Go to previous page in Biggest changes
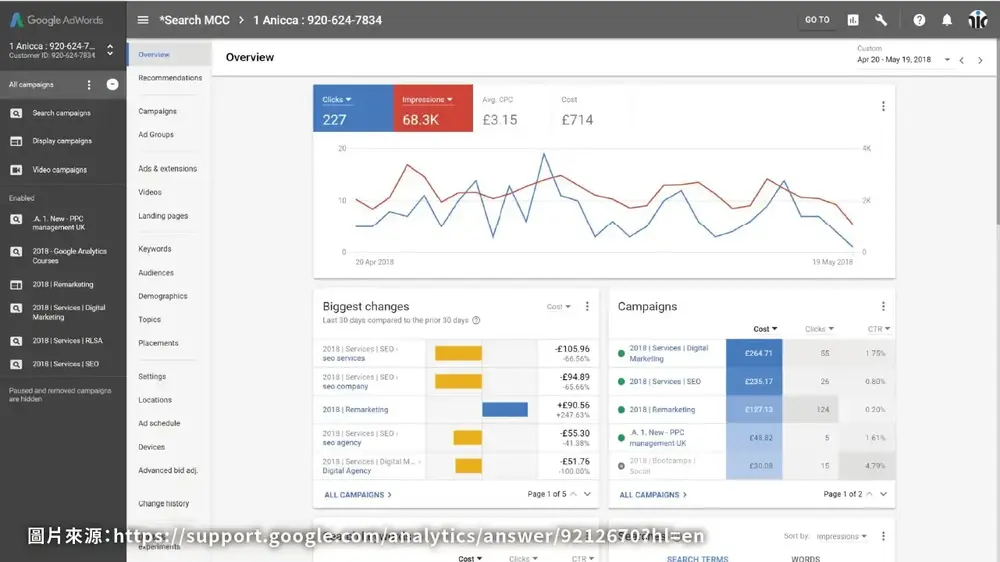Viewport: 1000px width, 562px height. [573, 494]
